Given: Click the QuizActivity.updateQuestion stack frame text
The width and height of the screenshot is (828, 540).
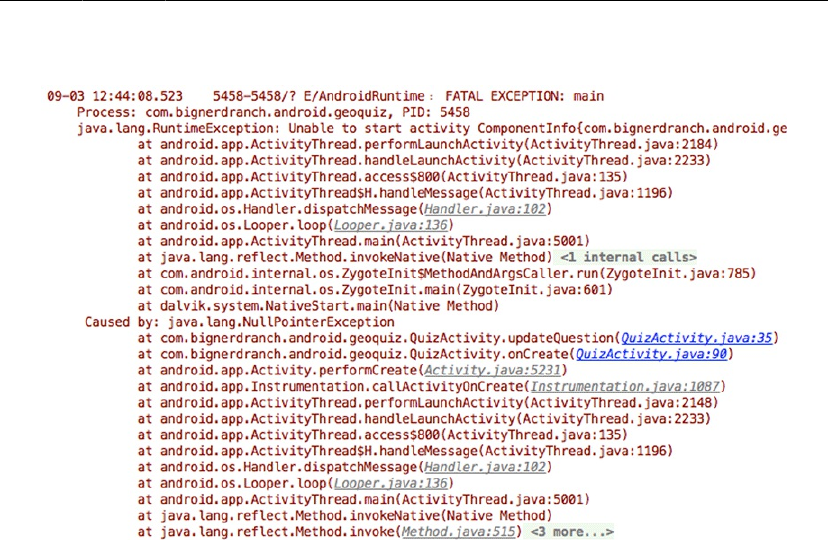Looking at the screenshot, I should point(458,338).
